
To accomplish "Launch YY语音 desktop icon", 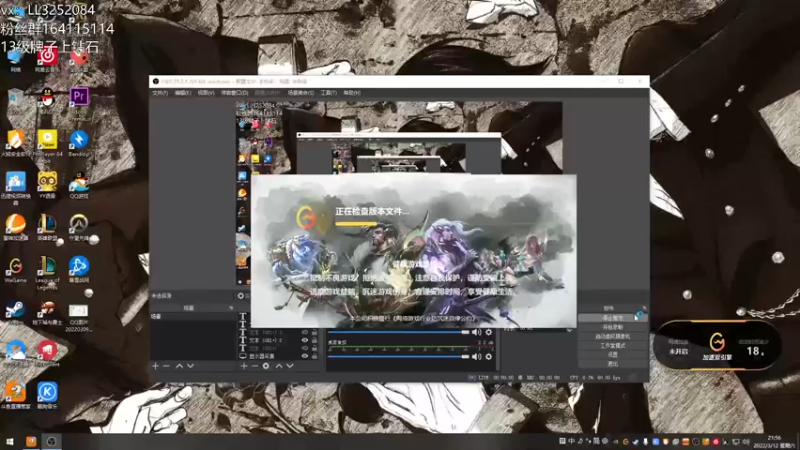I will pyautogui.click(x=47, y=182).
